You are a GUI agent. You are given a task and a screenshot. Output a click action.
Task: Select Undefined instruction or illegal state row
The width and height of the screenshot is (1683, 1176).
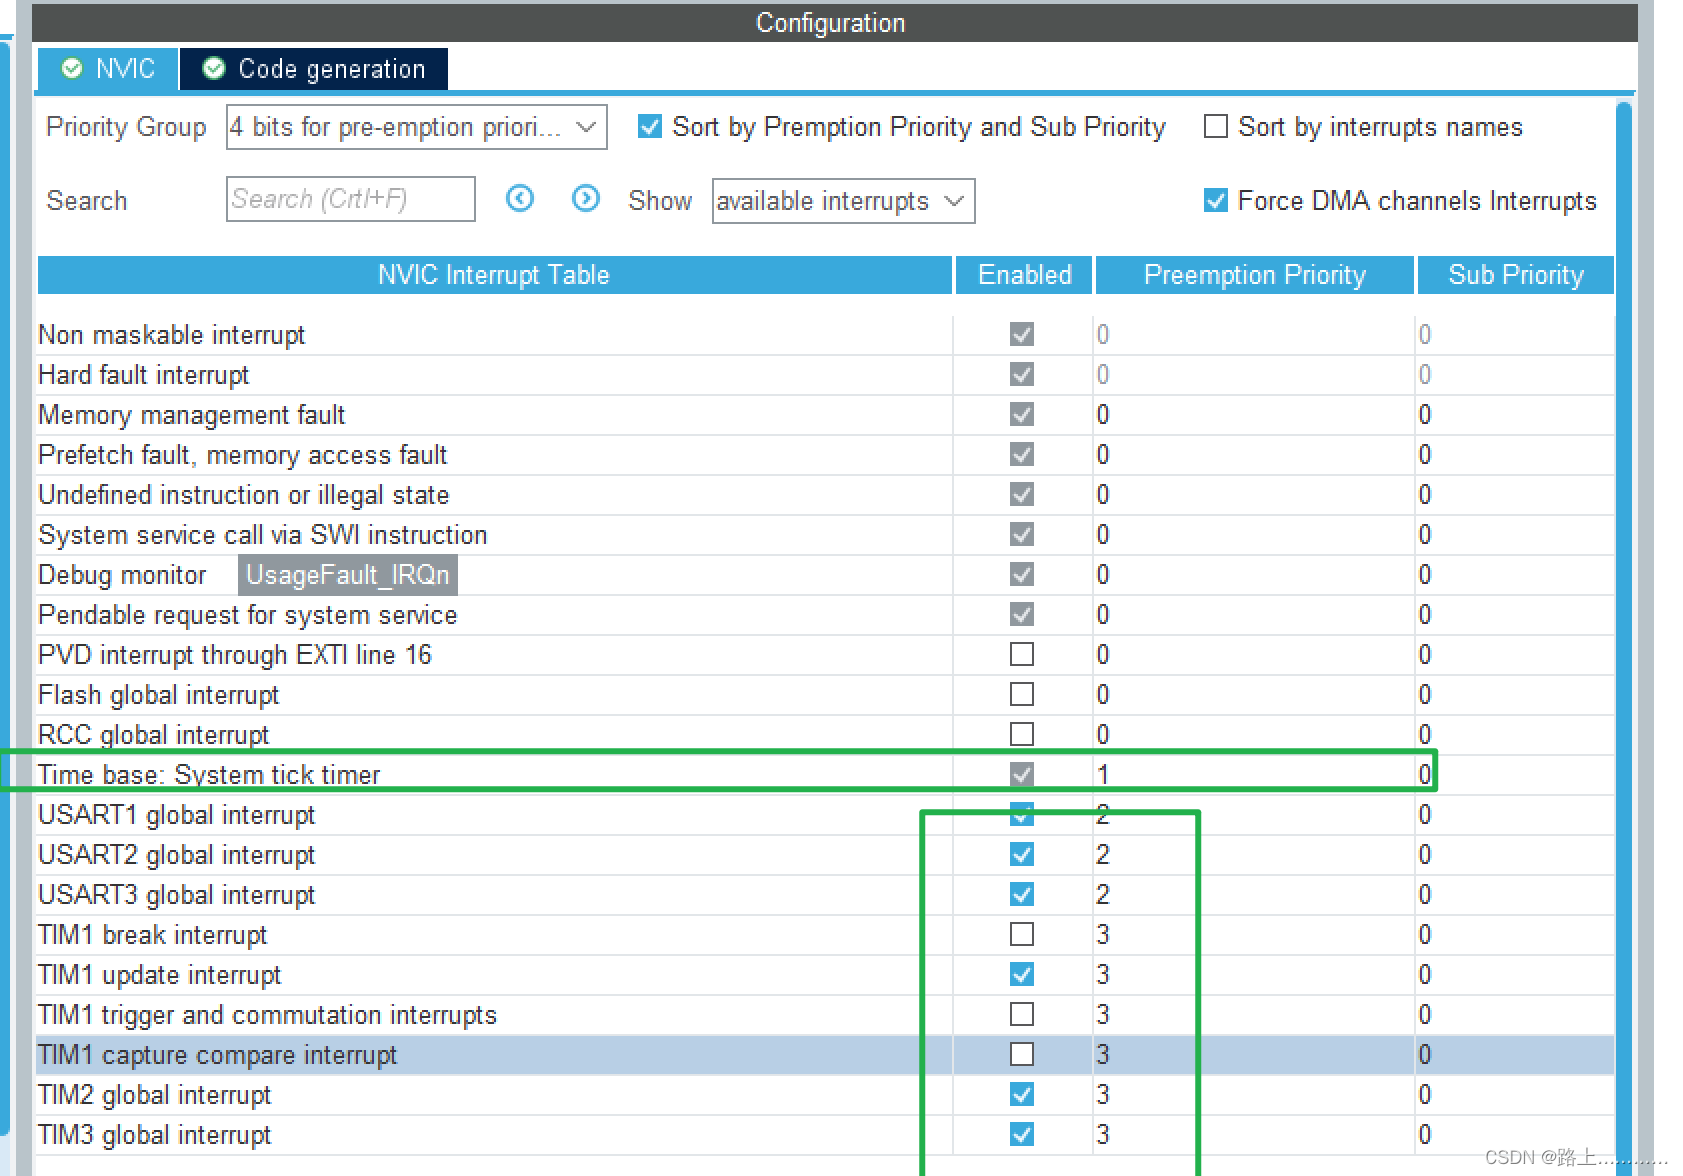point(825,495)
